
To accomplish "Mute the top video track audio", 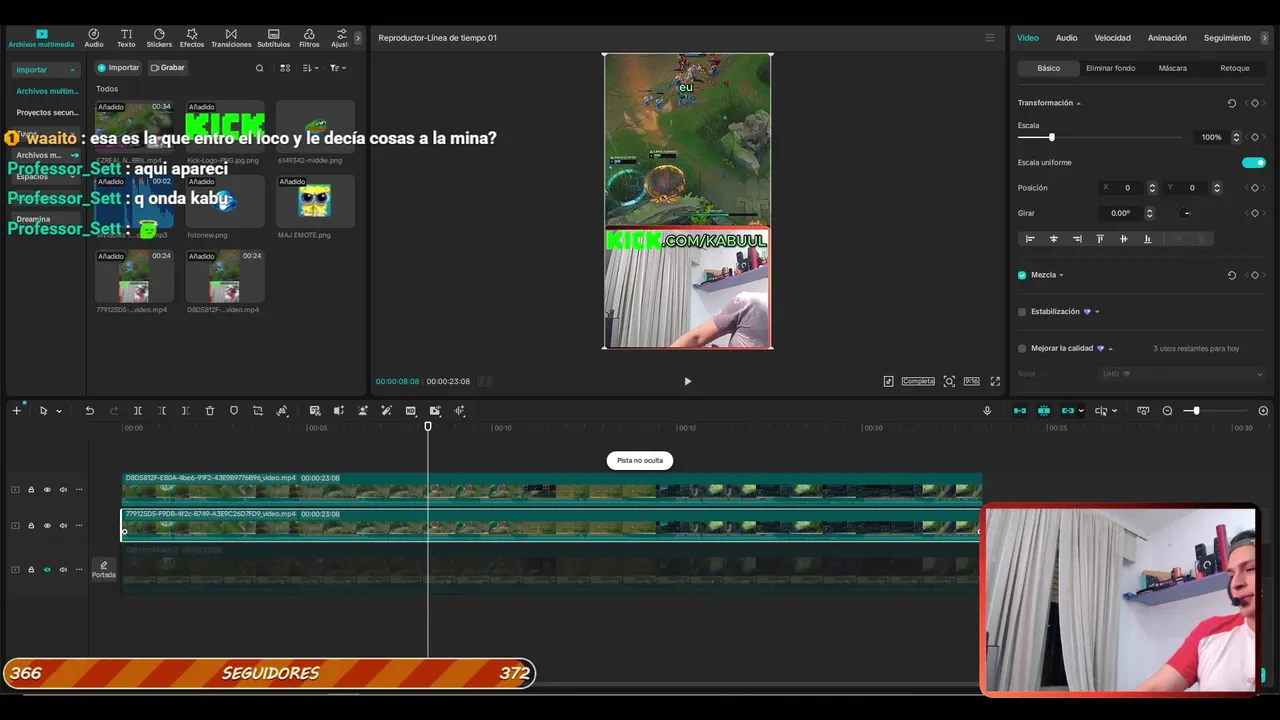I will pos(63,489).
